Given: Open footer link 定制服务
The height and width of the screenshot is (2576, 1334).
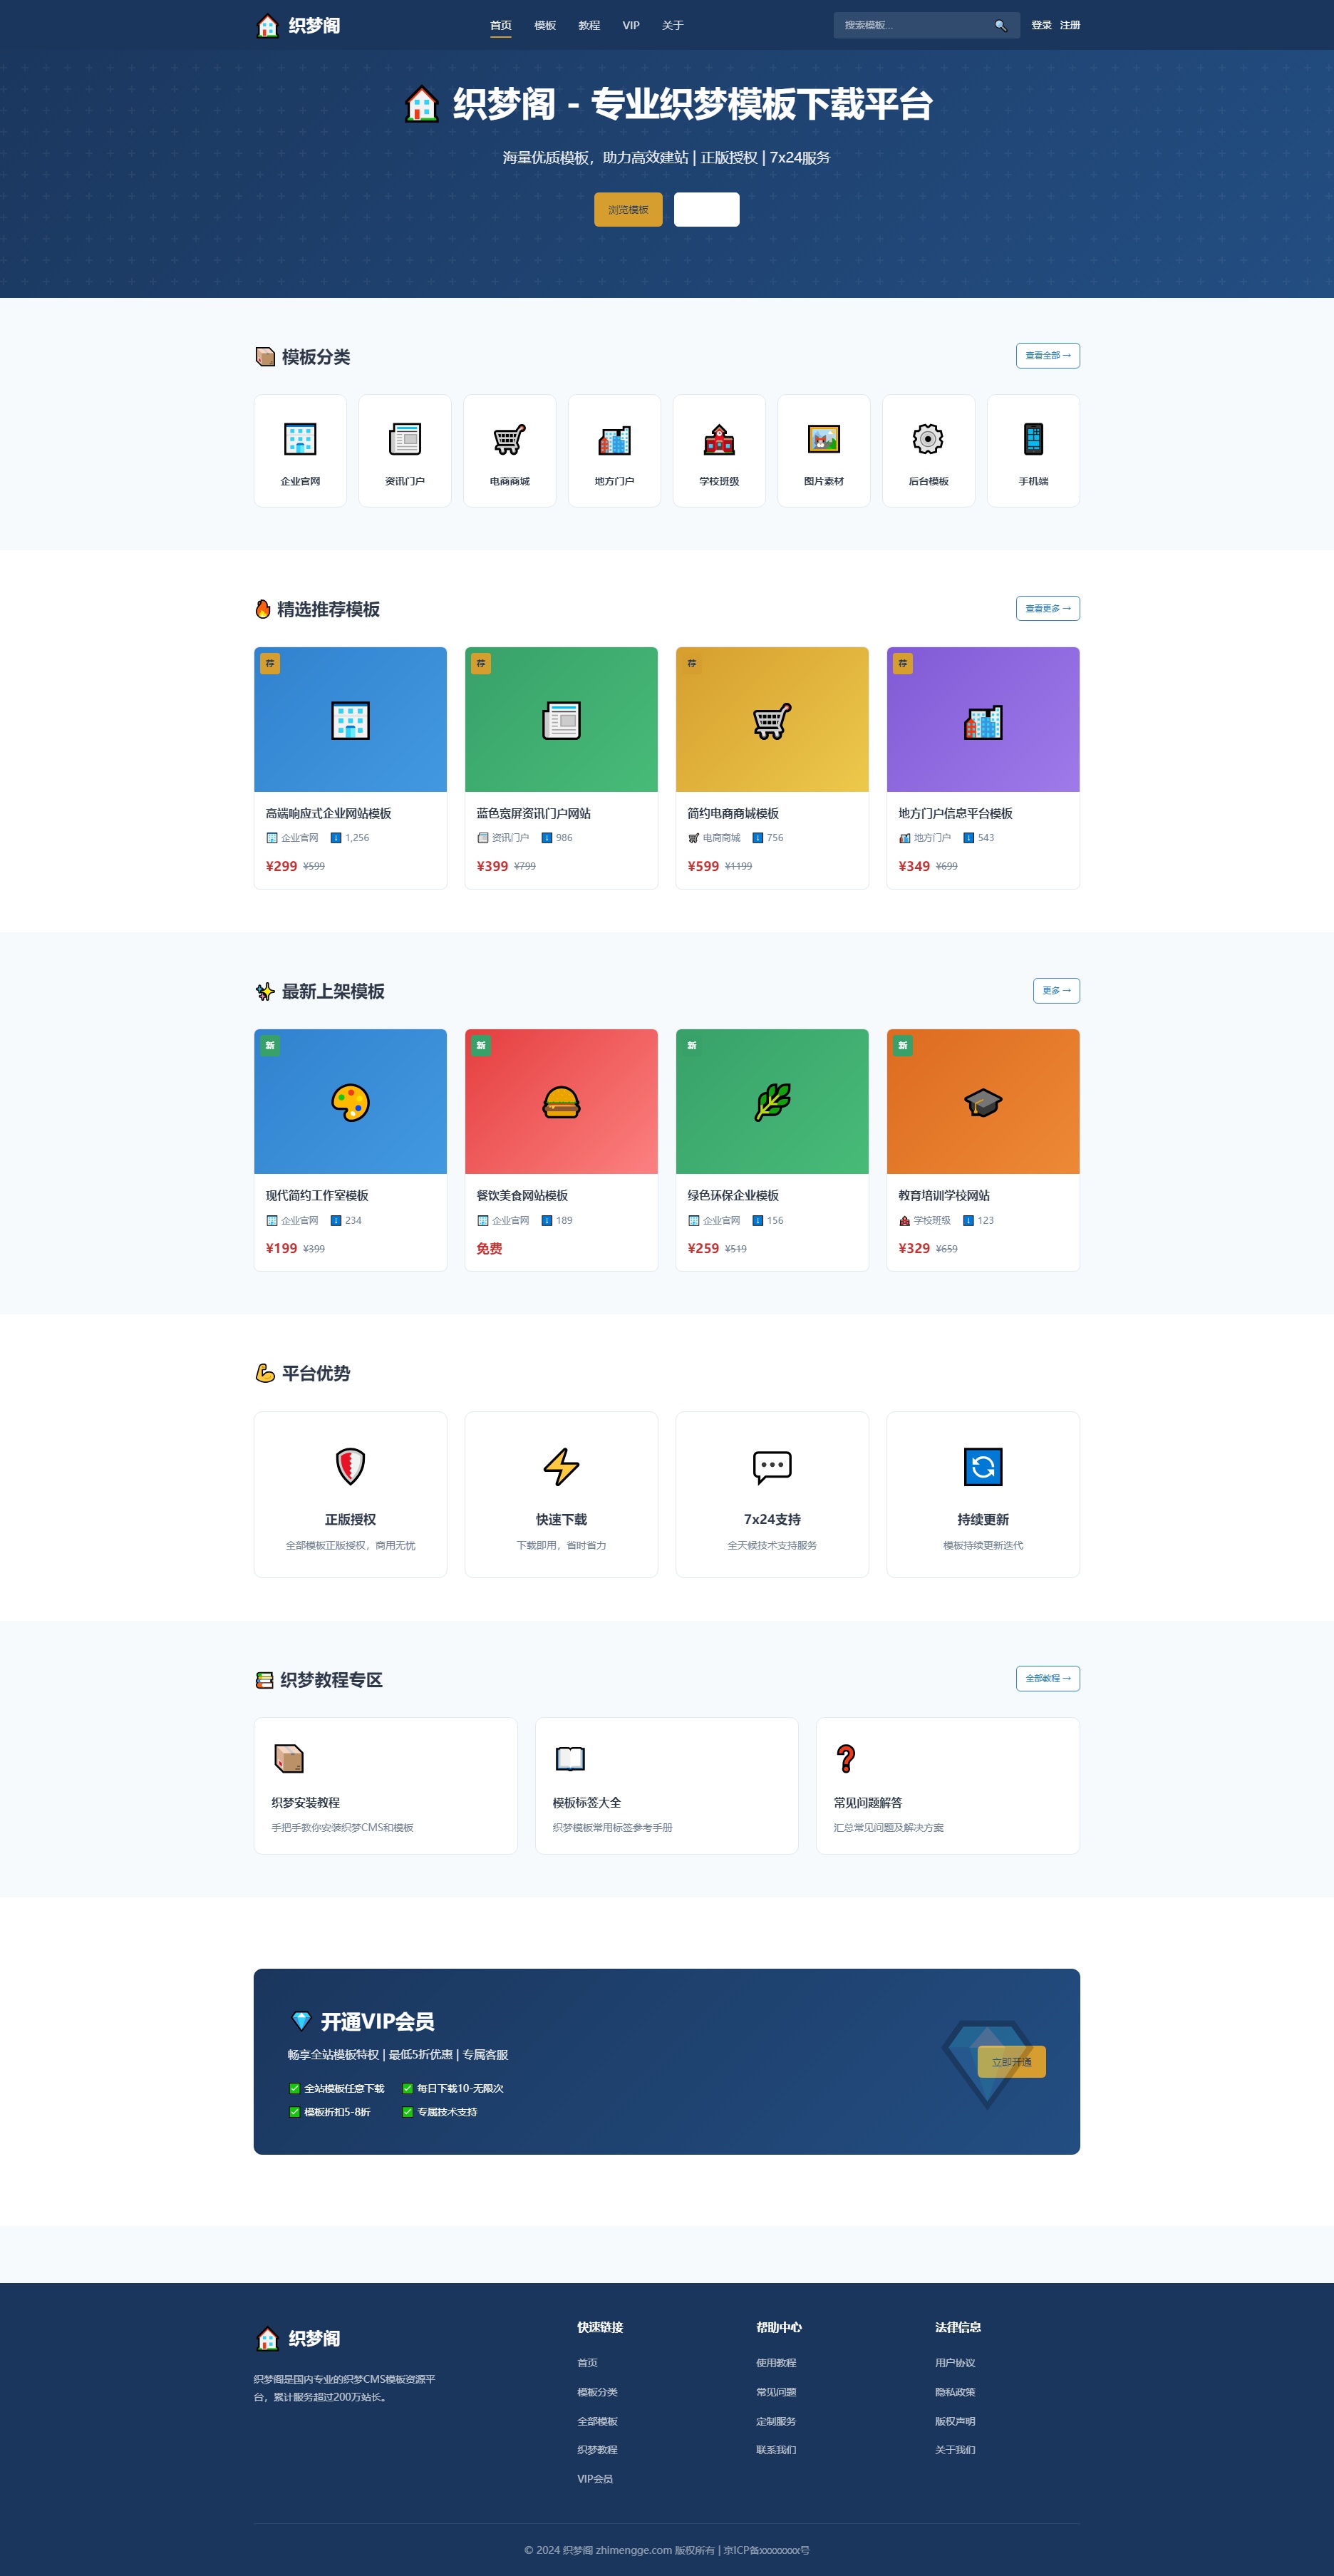Looking at the screenshot, I should [776, 2421].
